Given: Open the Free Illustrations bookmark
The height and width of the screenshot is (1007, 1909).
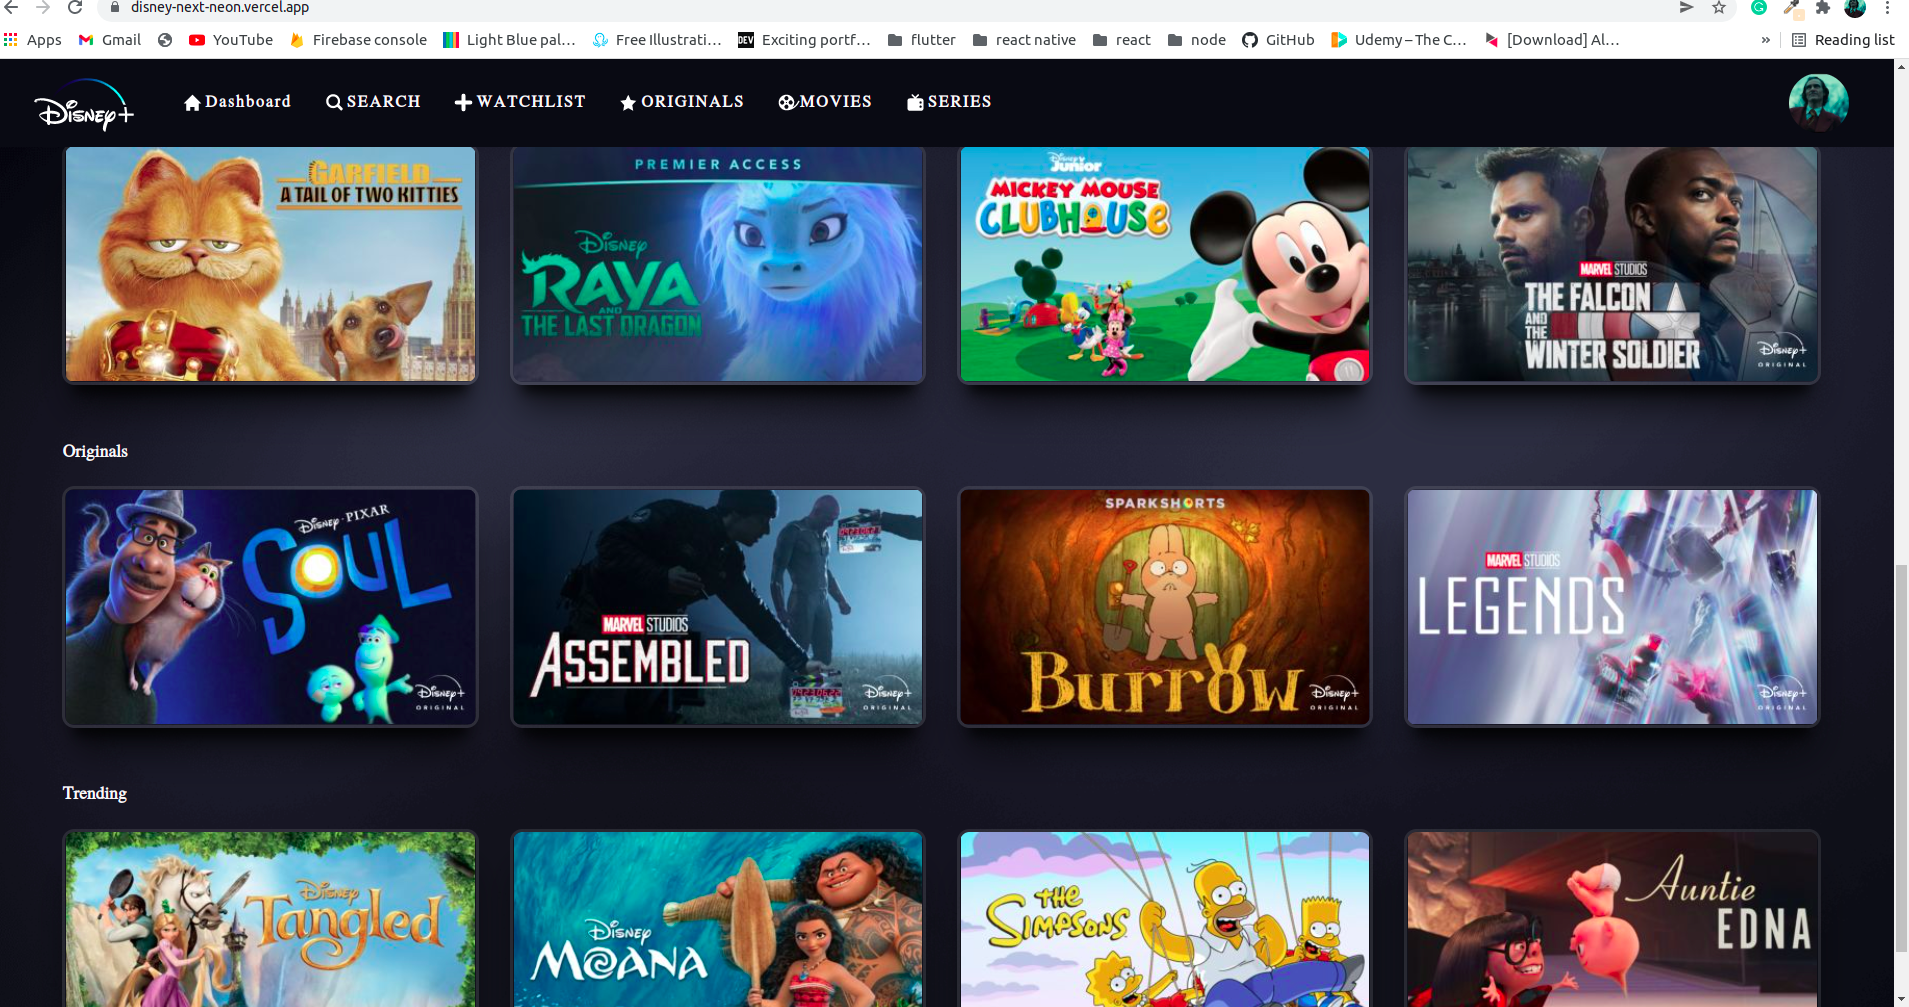Looking at the screenshot, I should (x=657, y=40).
